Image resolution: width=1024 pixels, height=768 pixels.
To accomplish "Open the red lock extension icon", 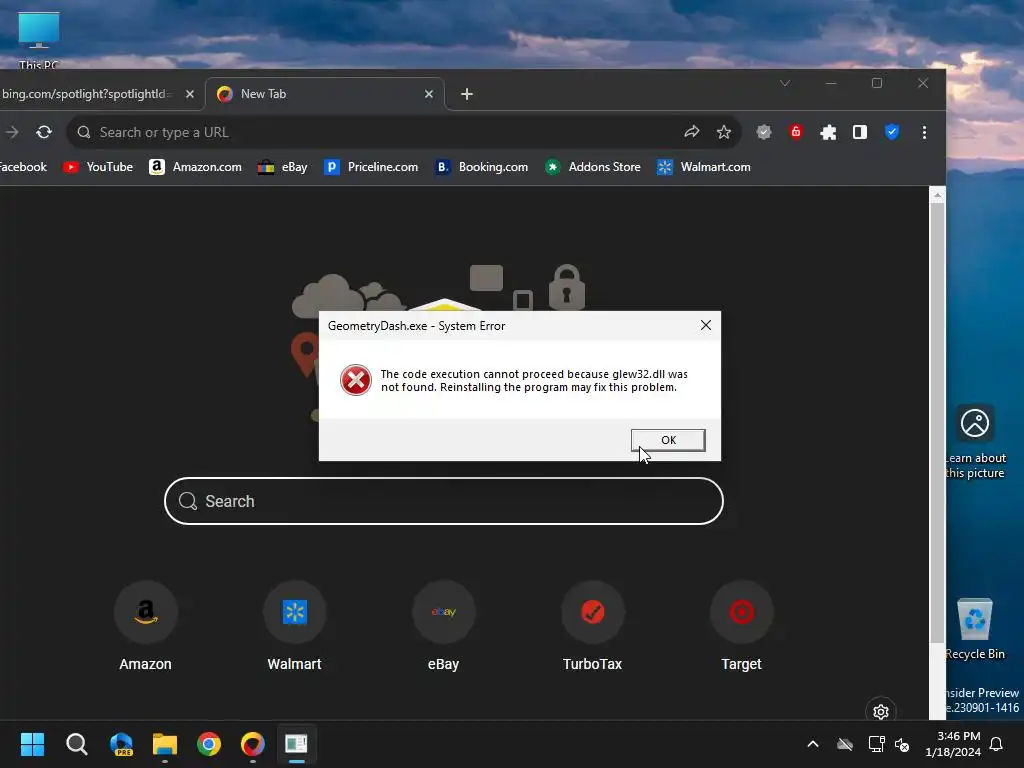I will 795,133.
